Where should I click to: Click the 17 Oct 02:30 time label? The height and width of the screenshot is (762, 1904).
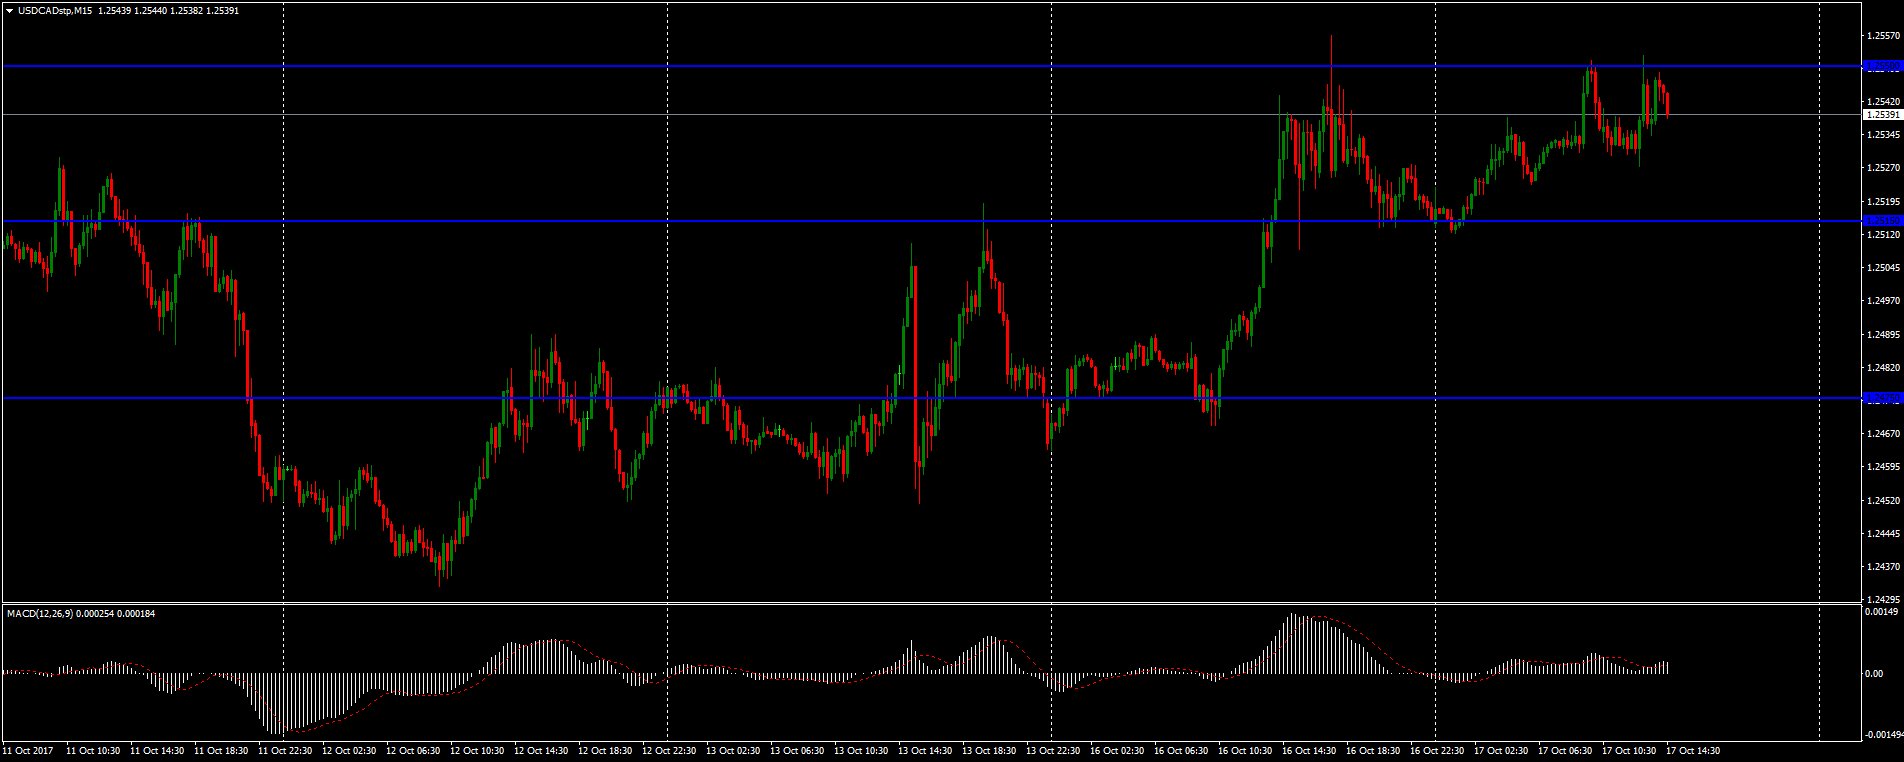pos(1502,750)
